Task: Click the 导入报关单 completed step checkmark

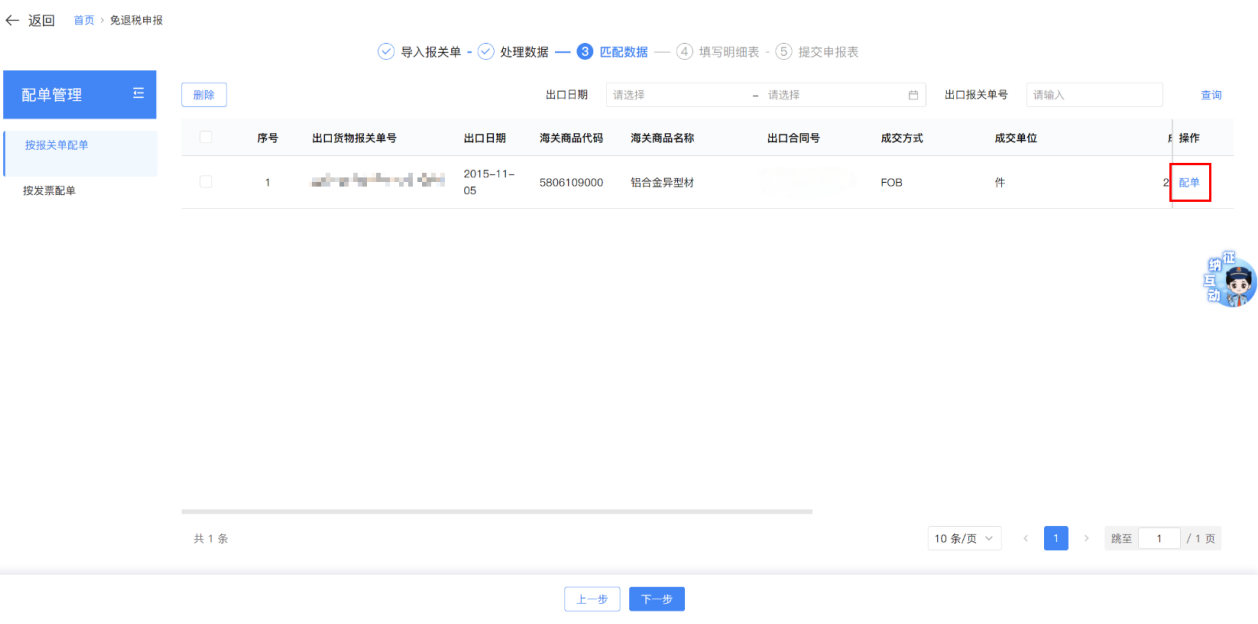Action: click(x=386, y=52)
